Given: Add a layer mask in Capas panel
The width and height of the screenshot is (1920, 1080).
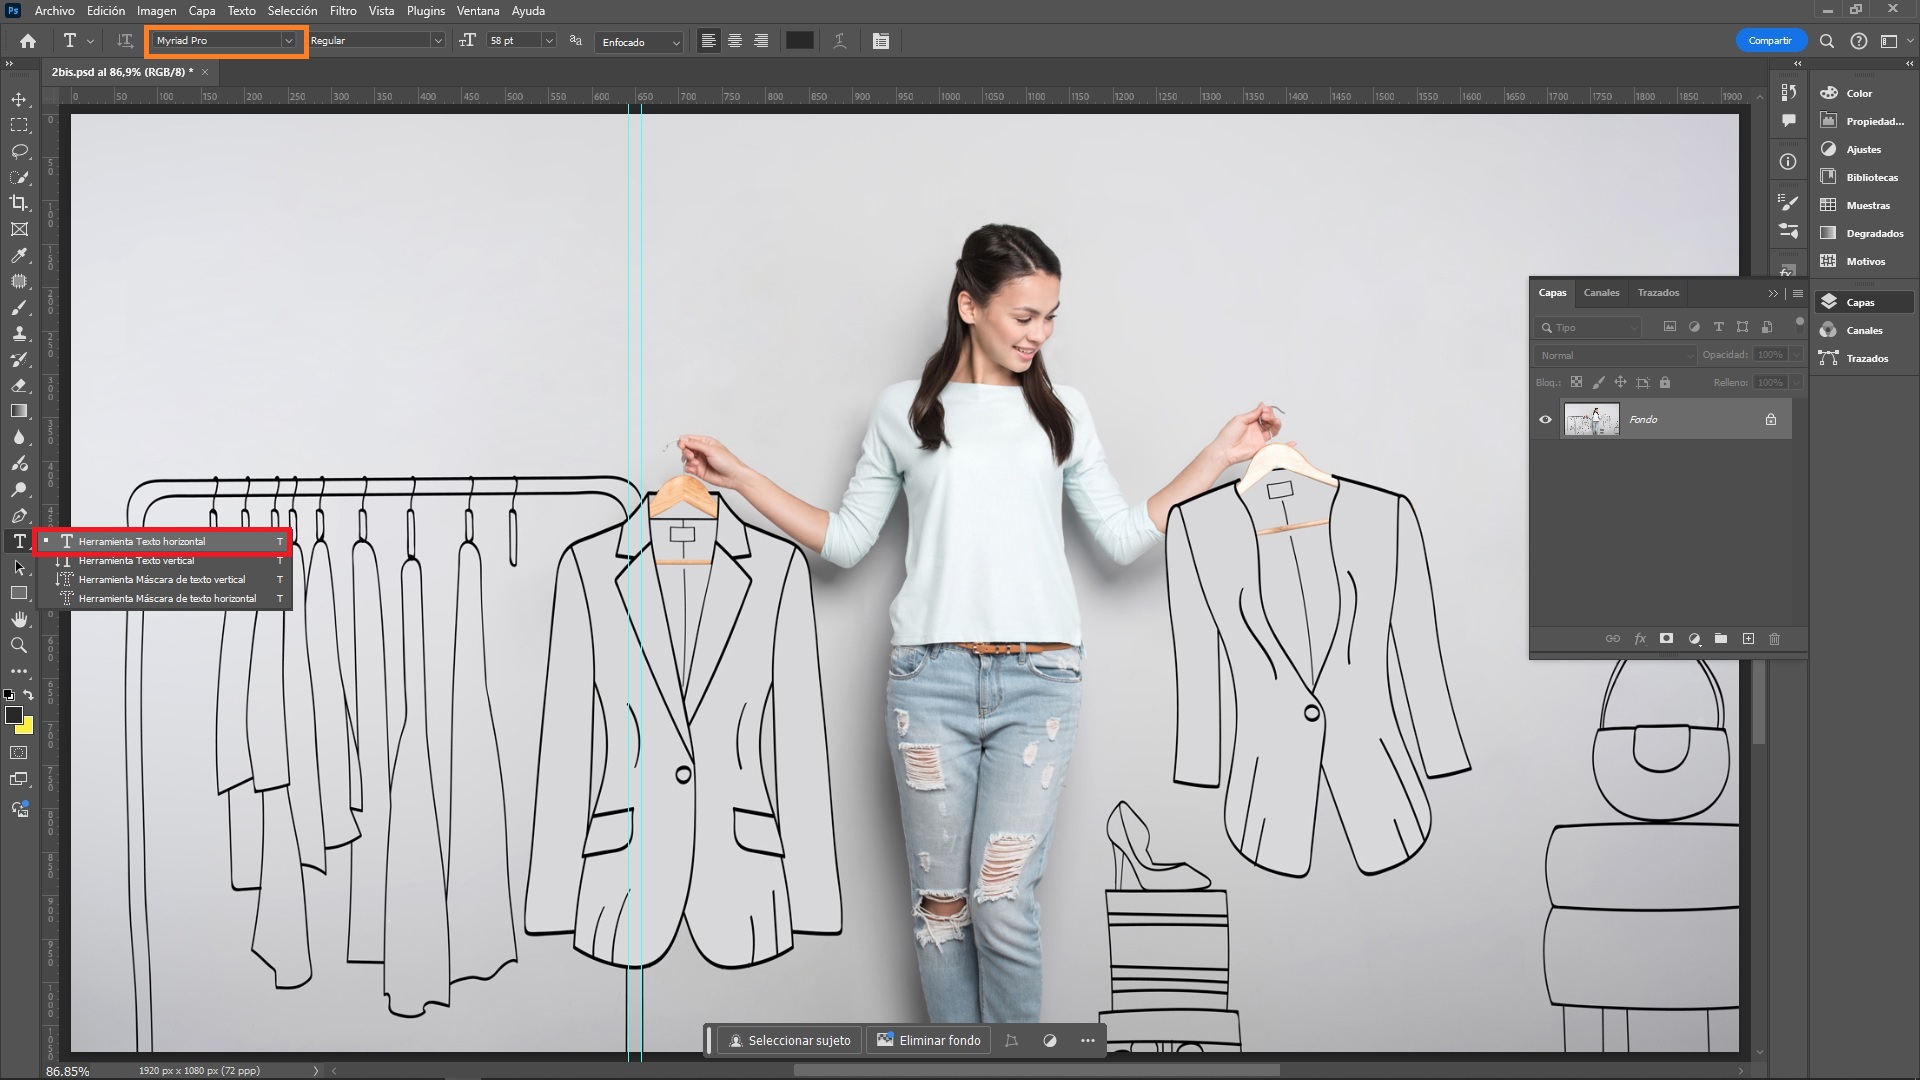Looking at the screenshot, I should pyautogui.click(x=1666, y=638).
